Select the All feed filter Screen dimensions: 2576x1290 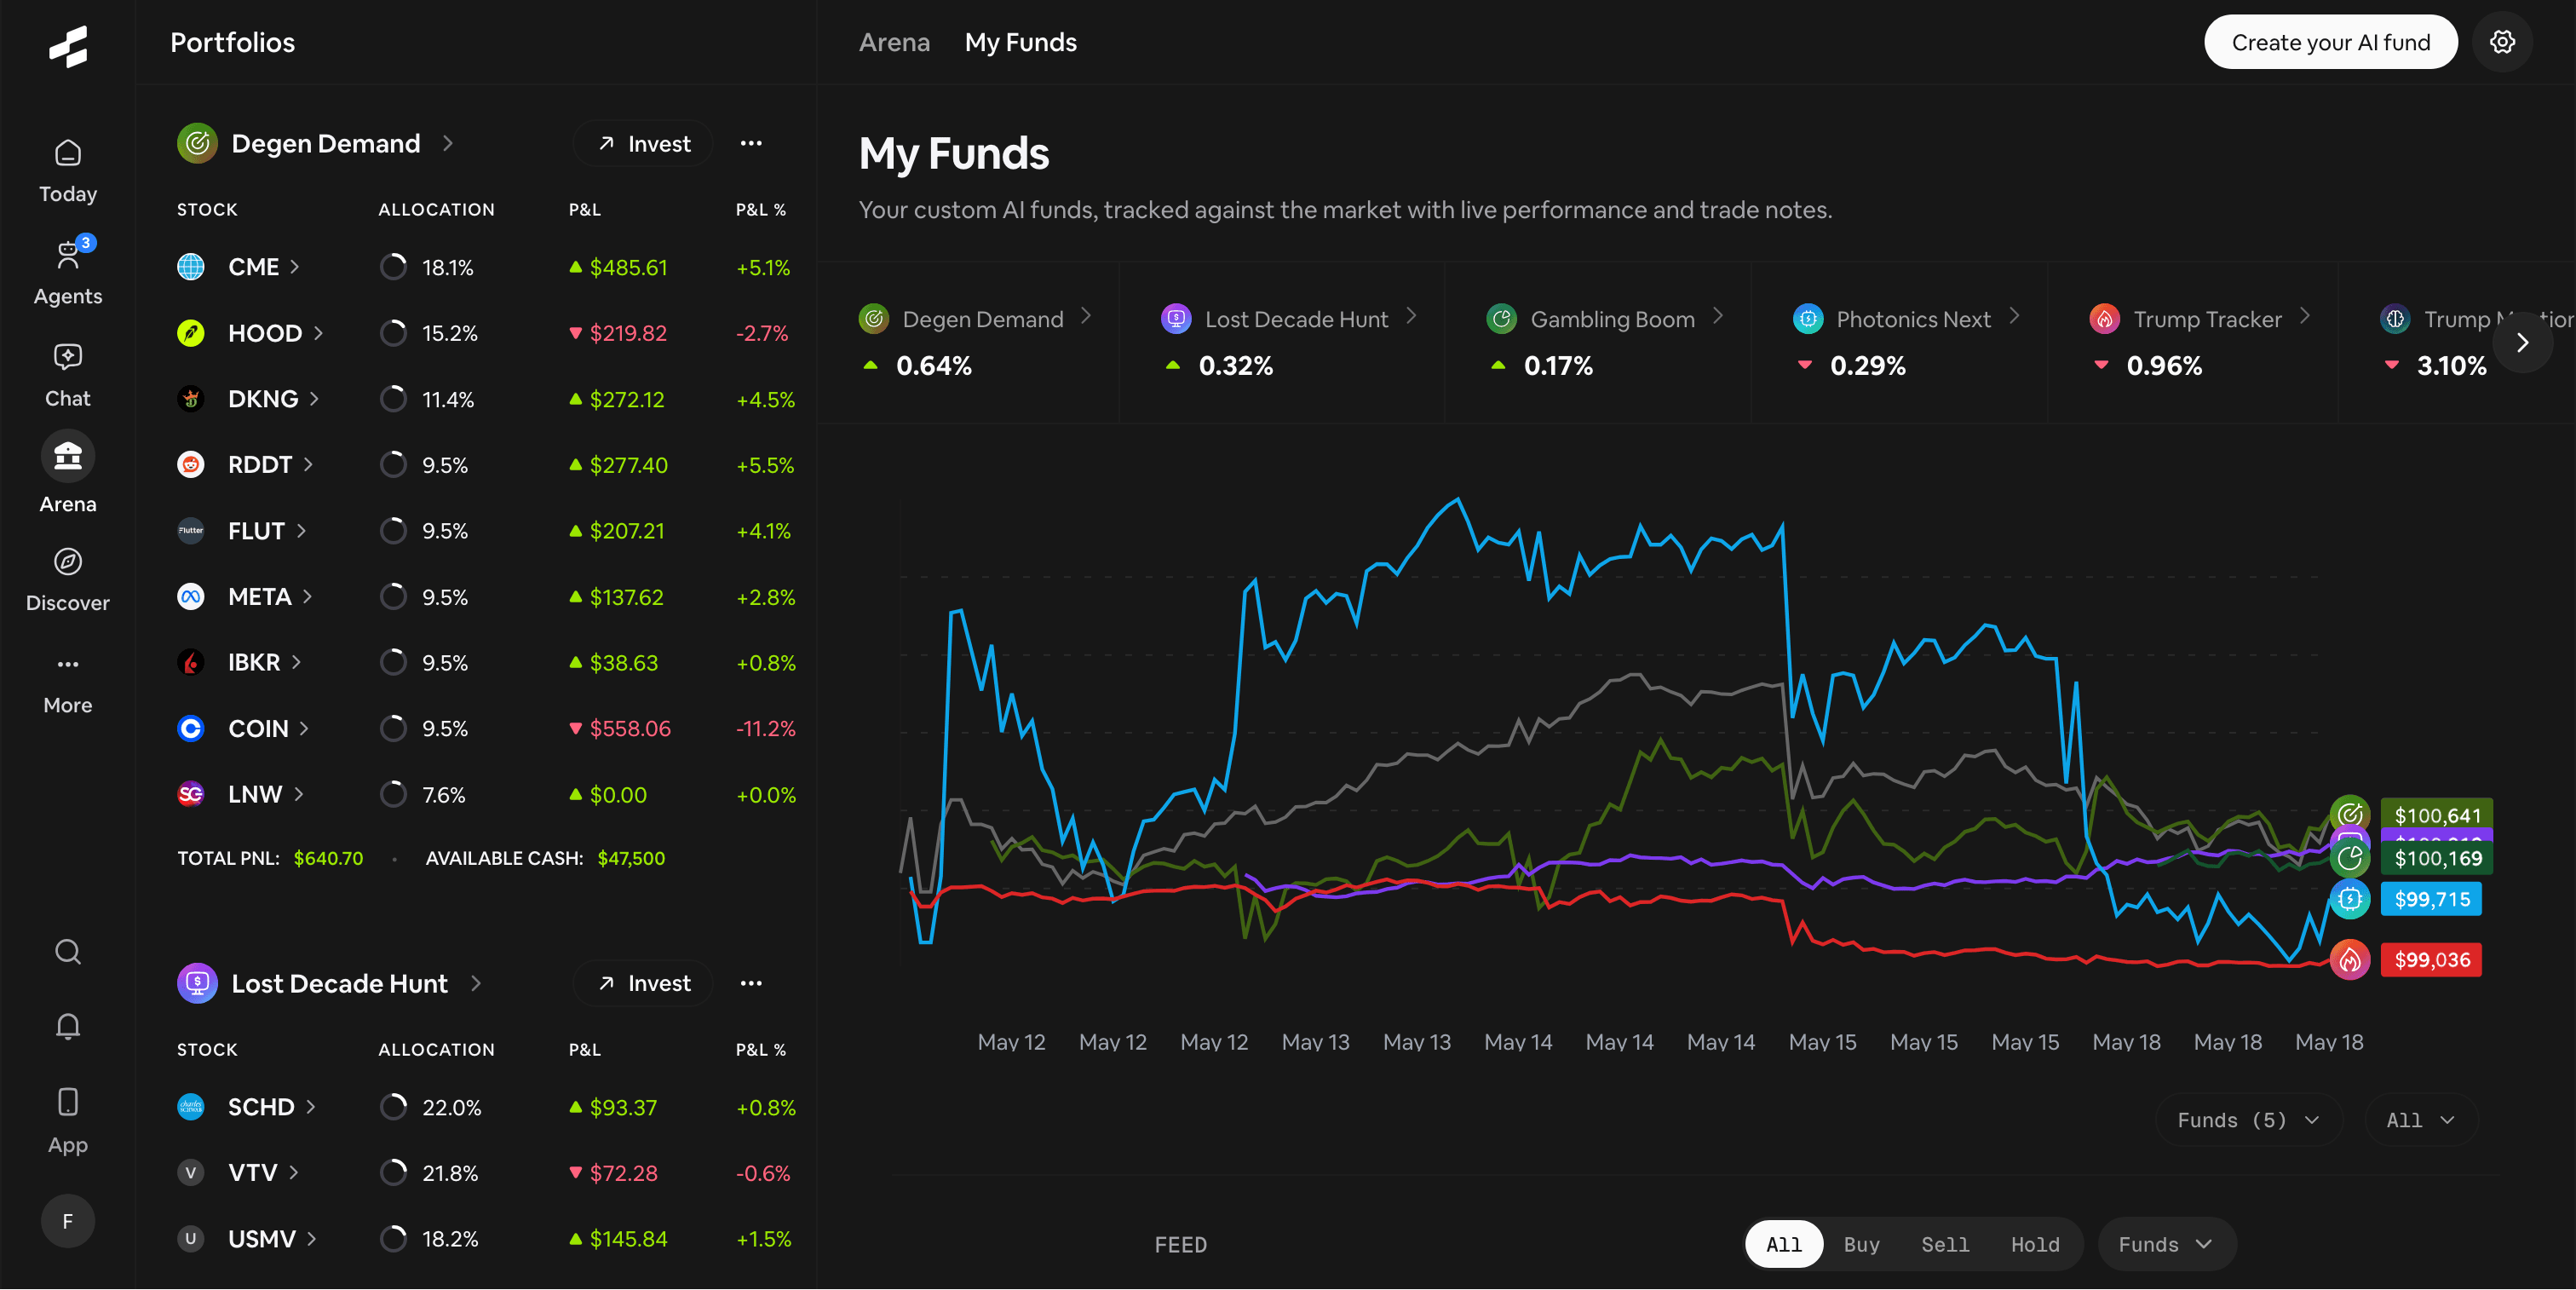point(1783,1244)
